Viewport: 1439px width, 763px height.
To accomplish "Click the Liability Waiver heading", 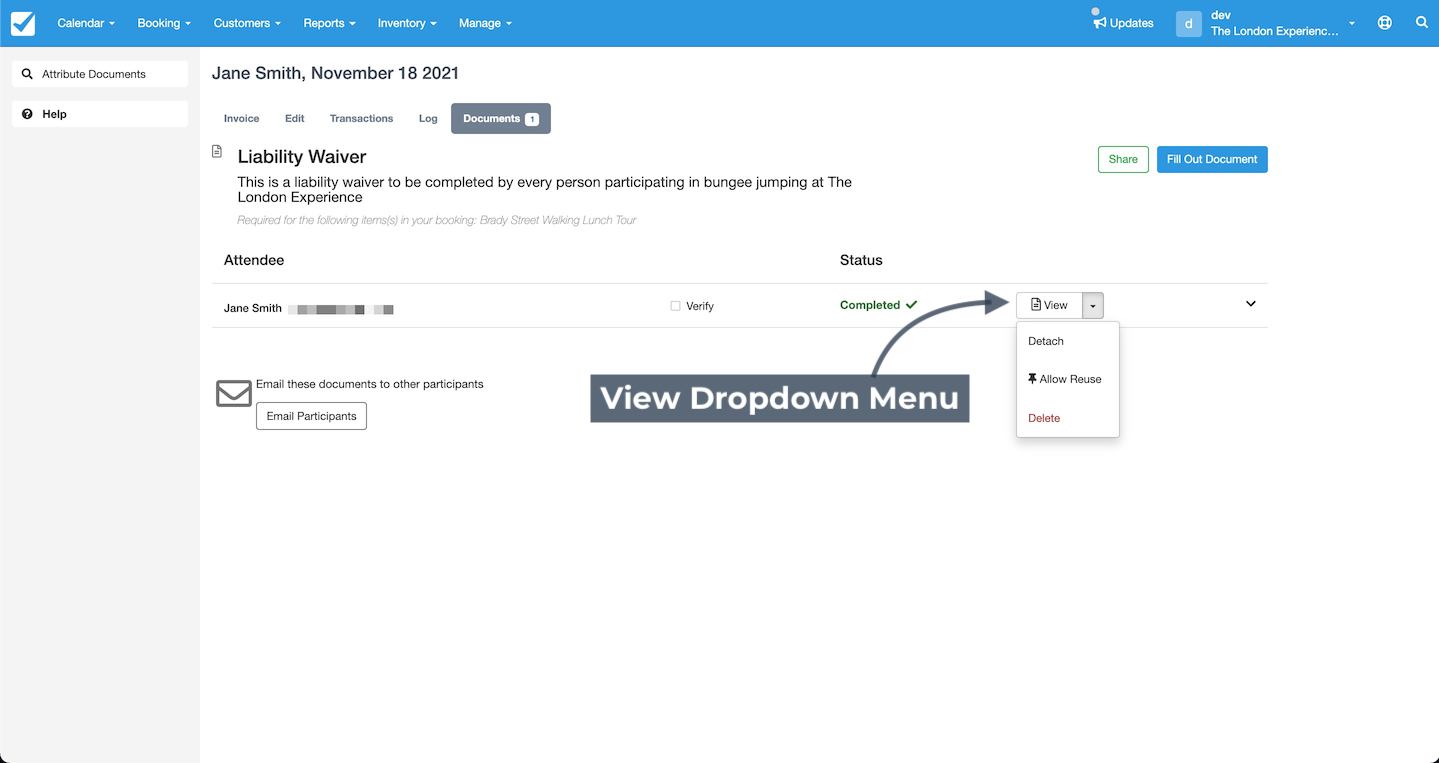I will [302, 157].
